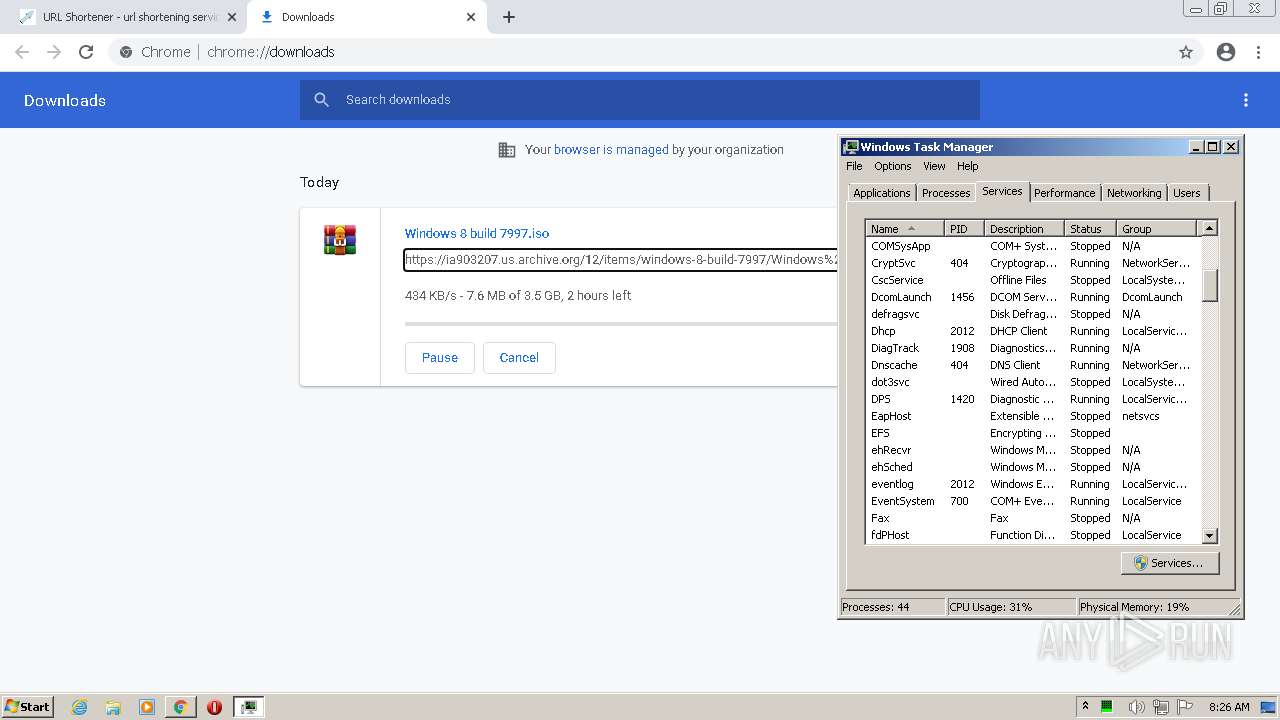
Task: Click the taskbar clock showing 8:26 AM
Action: [1229, 707]
